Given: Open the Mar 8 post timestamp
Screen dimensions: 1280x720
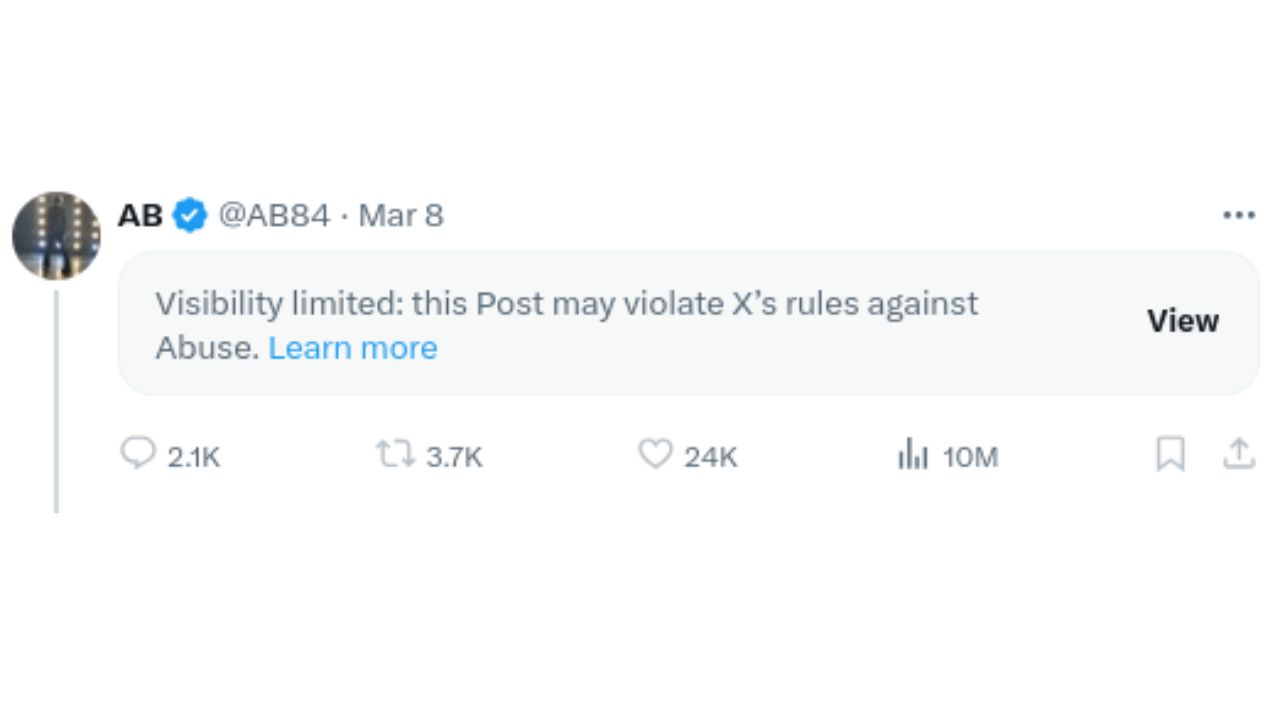Looking at the screenshot, I should click(401, 215).
